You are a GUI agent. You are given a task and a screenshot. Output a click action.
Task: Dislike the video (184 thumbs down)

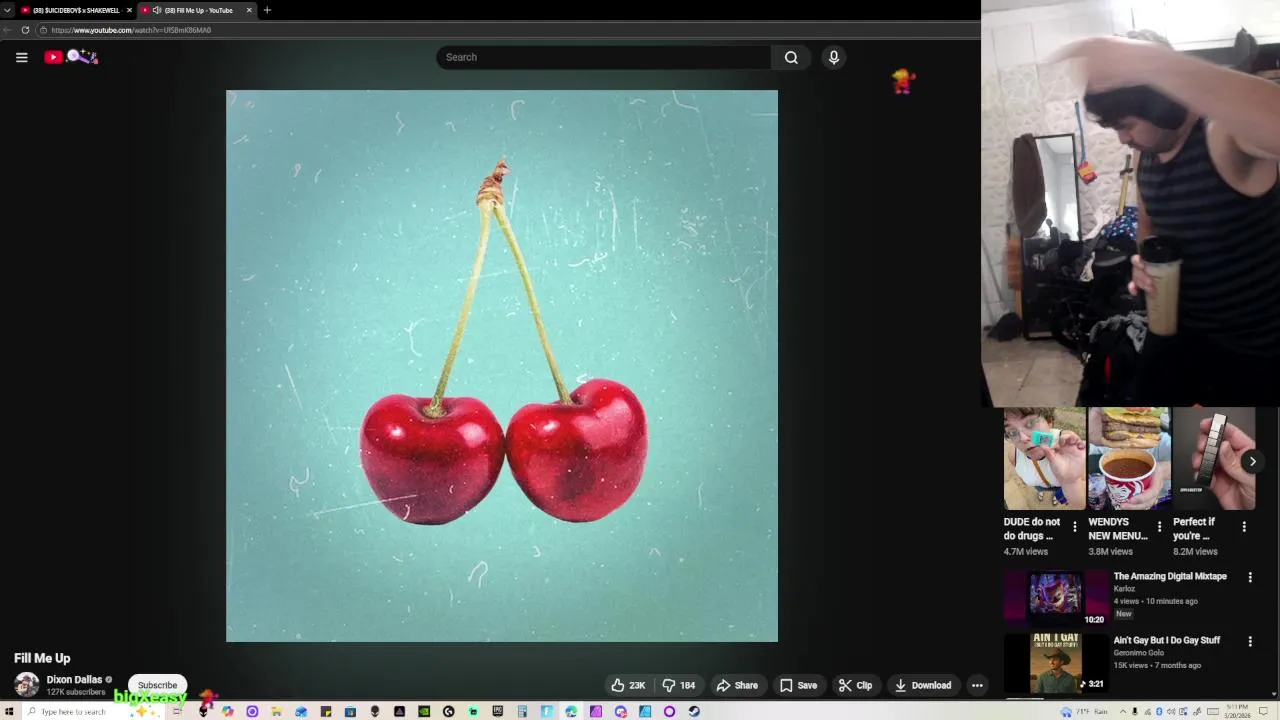click(x=680, y=685)
